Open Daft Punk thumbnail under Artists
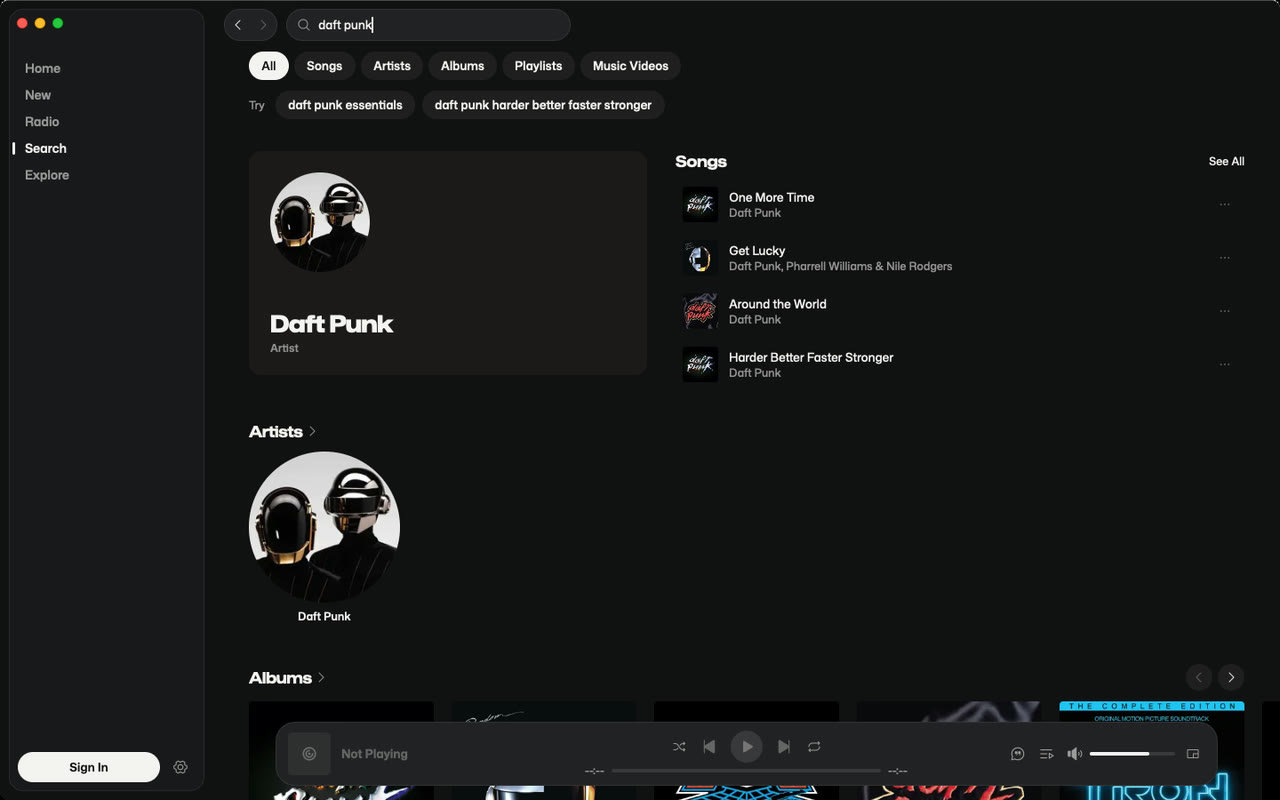The height and width of the screenshot is (800, 1280). (x=324, y=527)
